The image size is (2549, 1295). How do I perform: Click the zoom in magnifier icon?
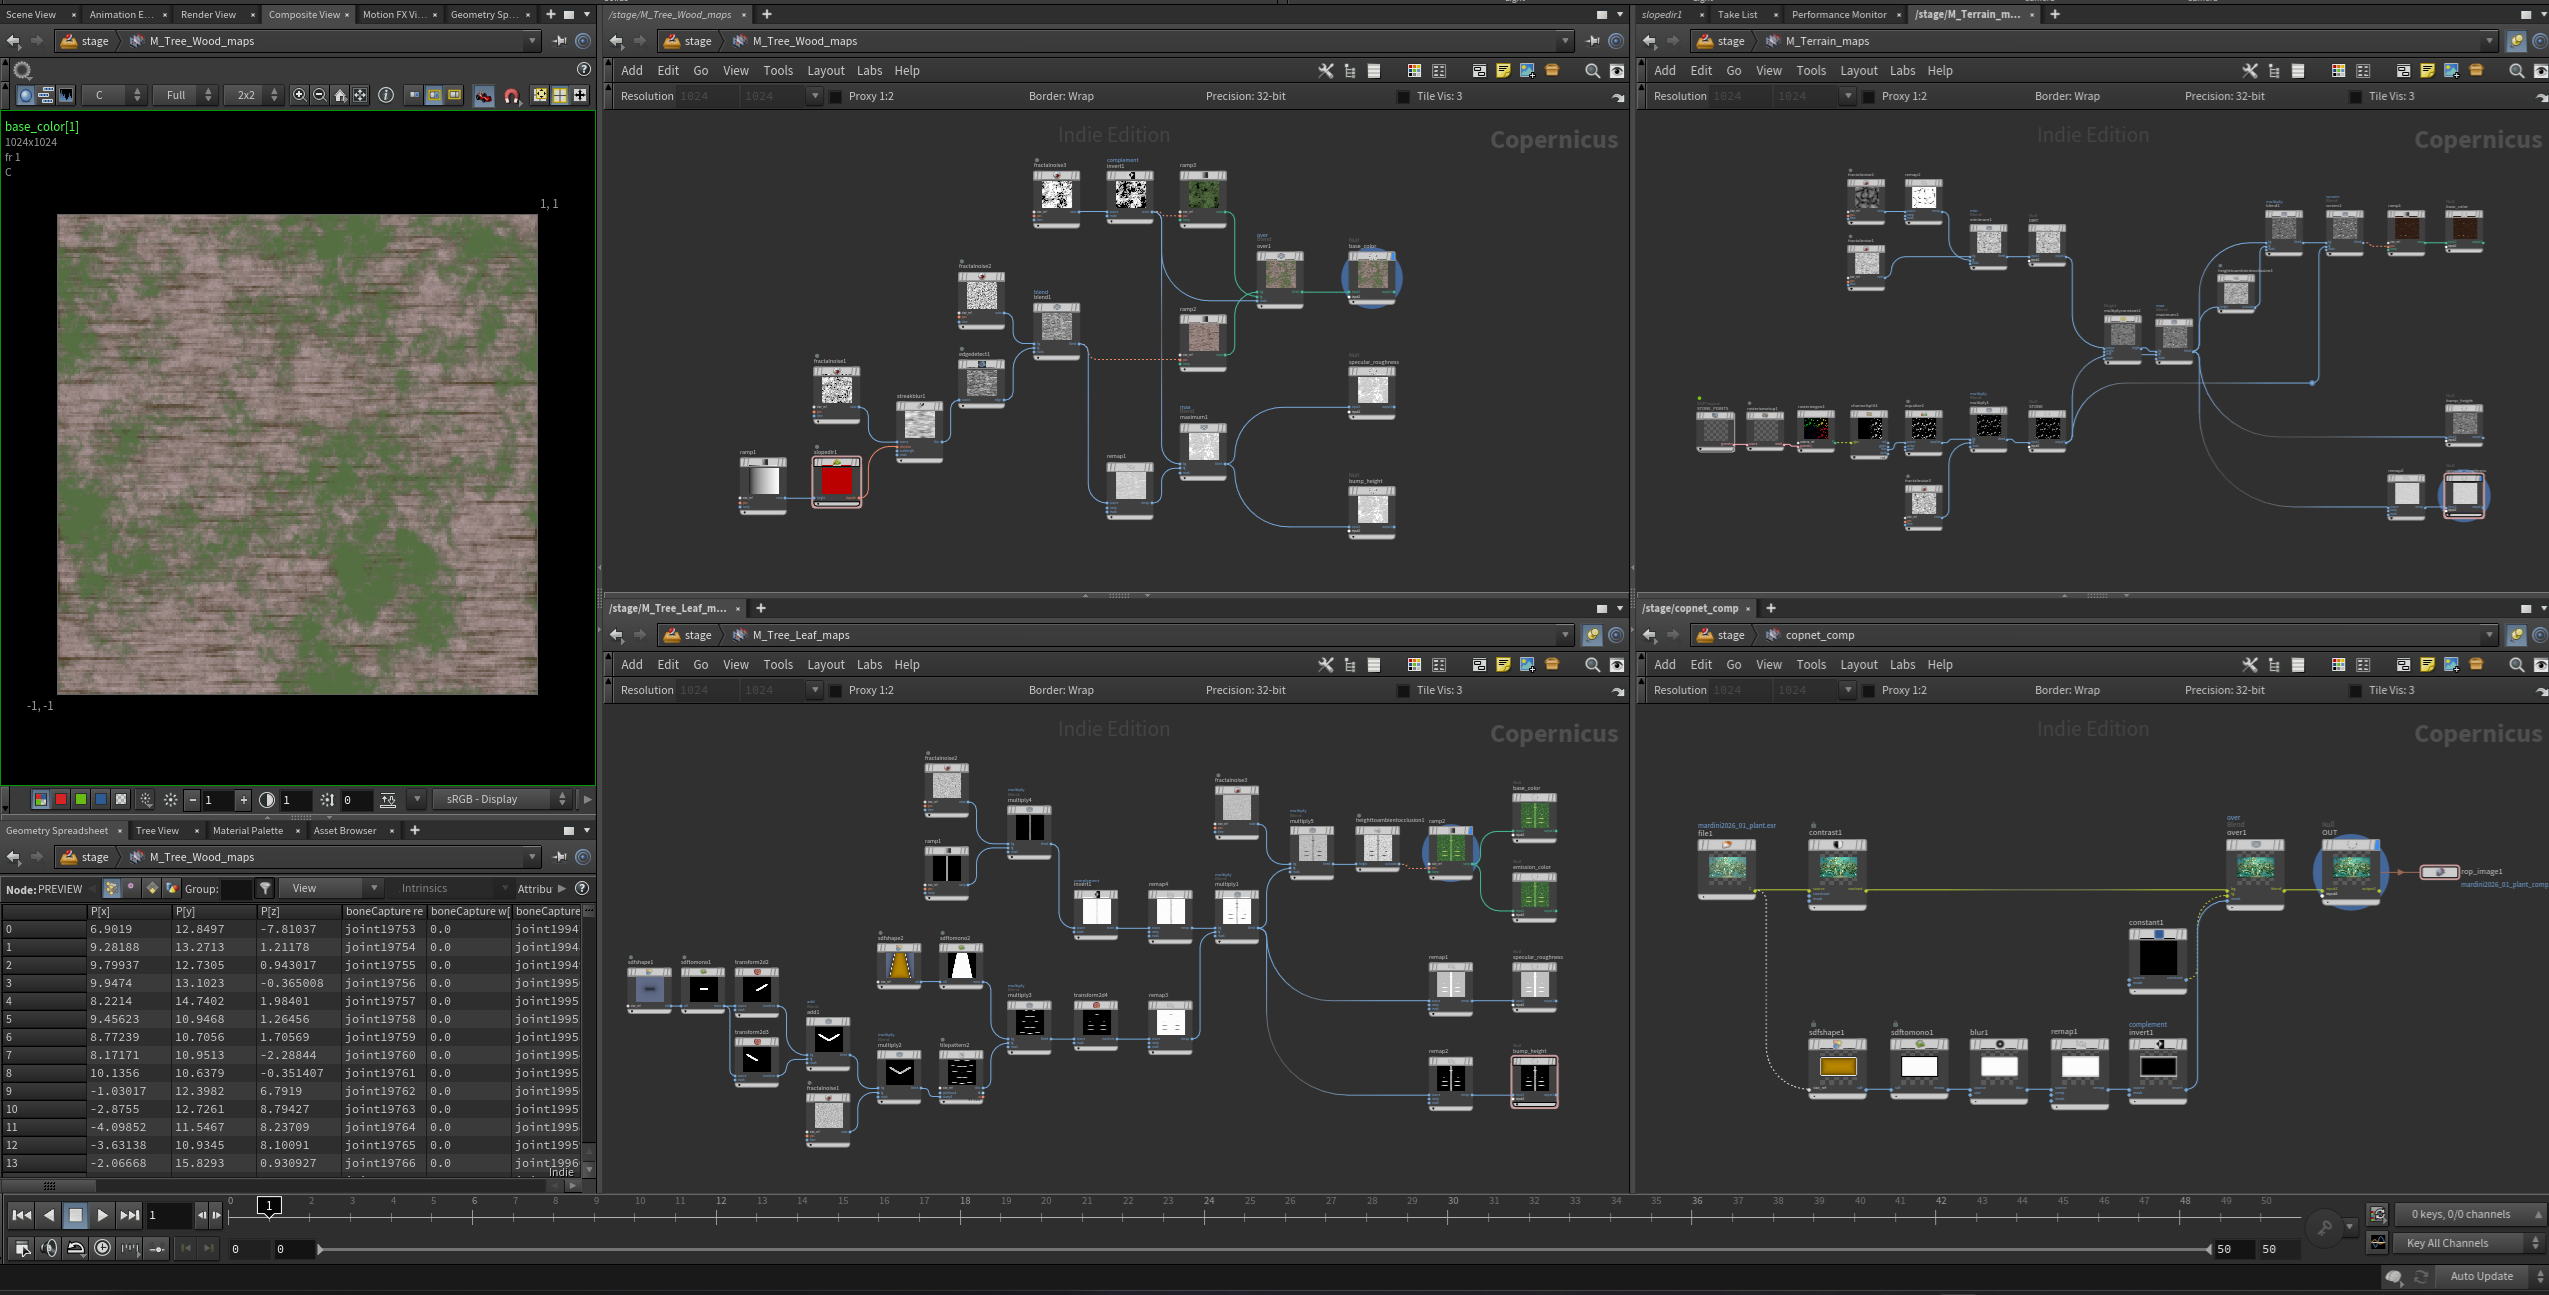[x=299, y=95]
